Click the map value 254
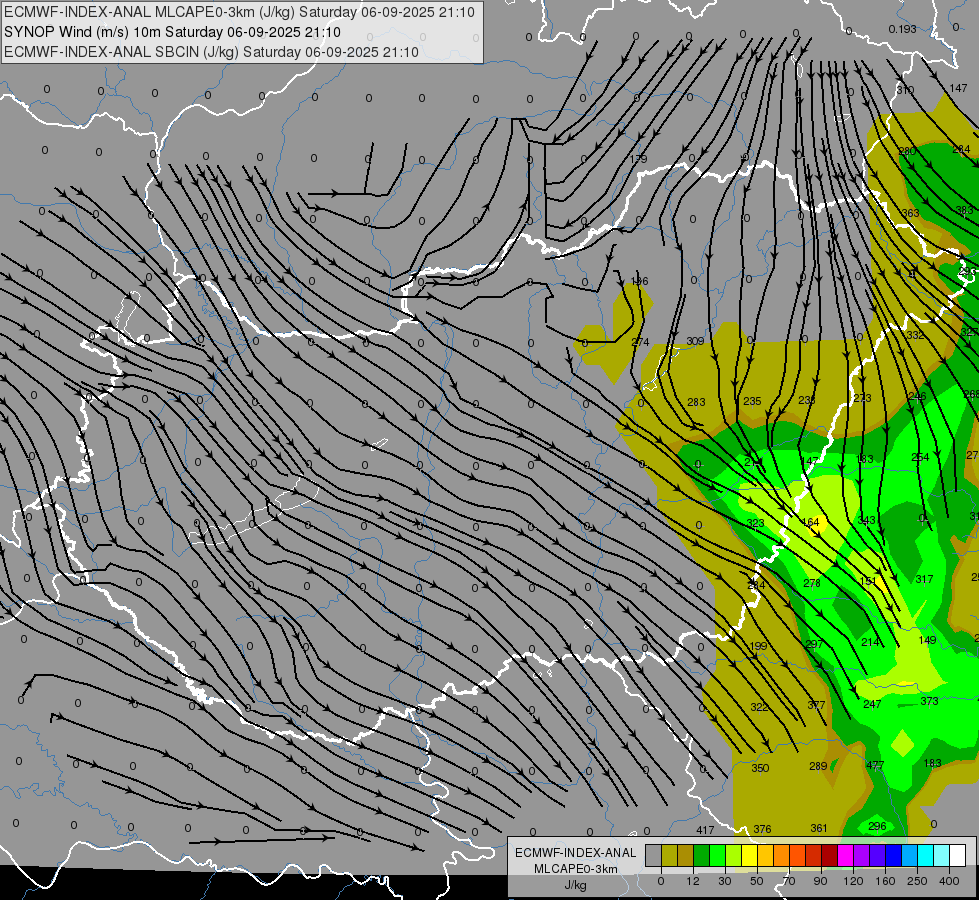This screenshot has height=900, width=979. 920,457
